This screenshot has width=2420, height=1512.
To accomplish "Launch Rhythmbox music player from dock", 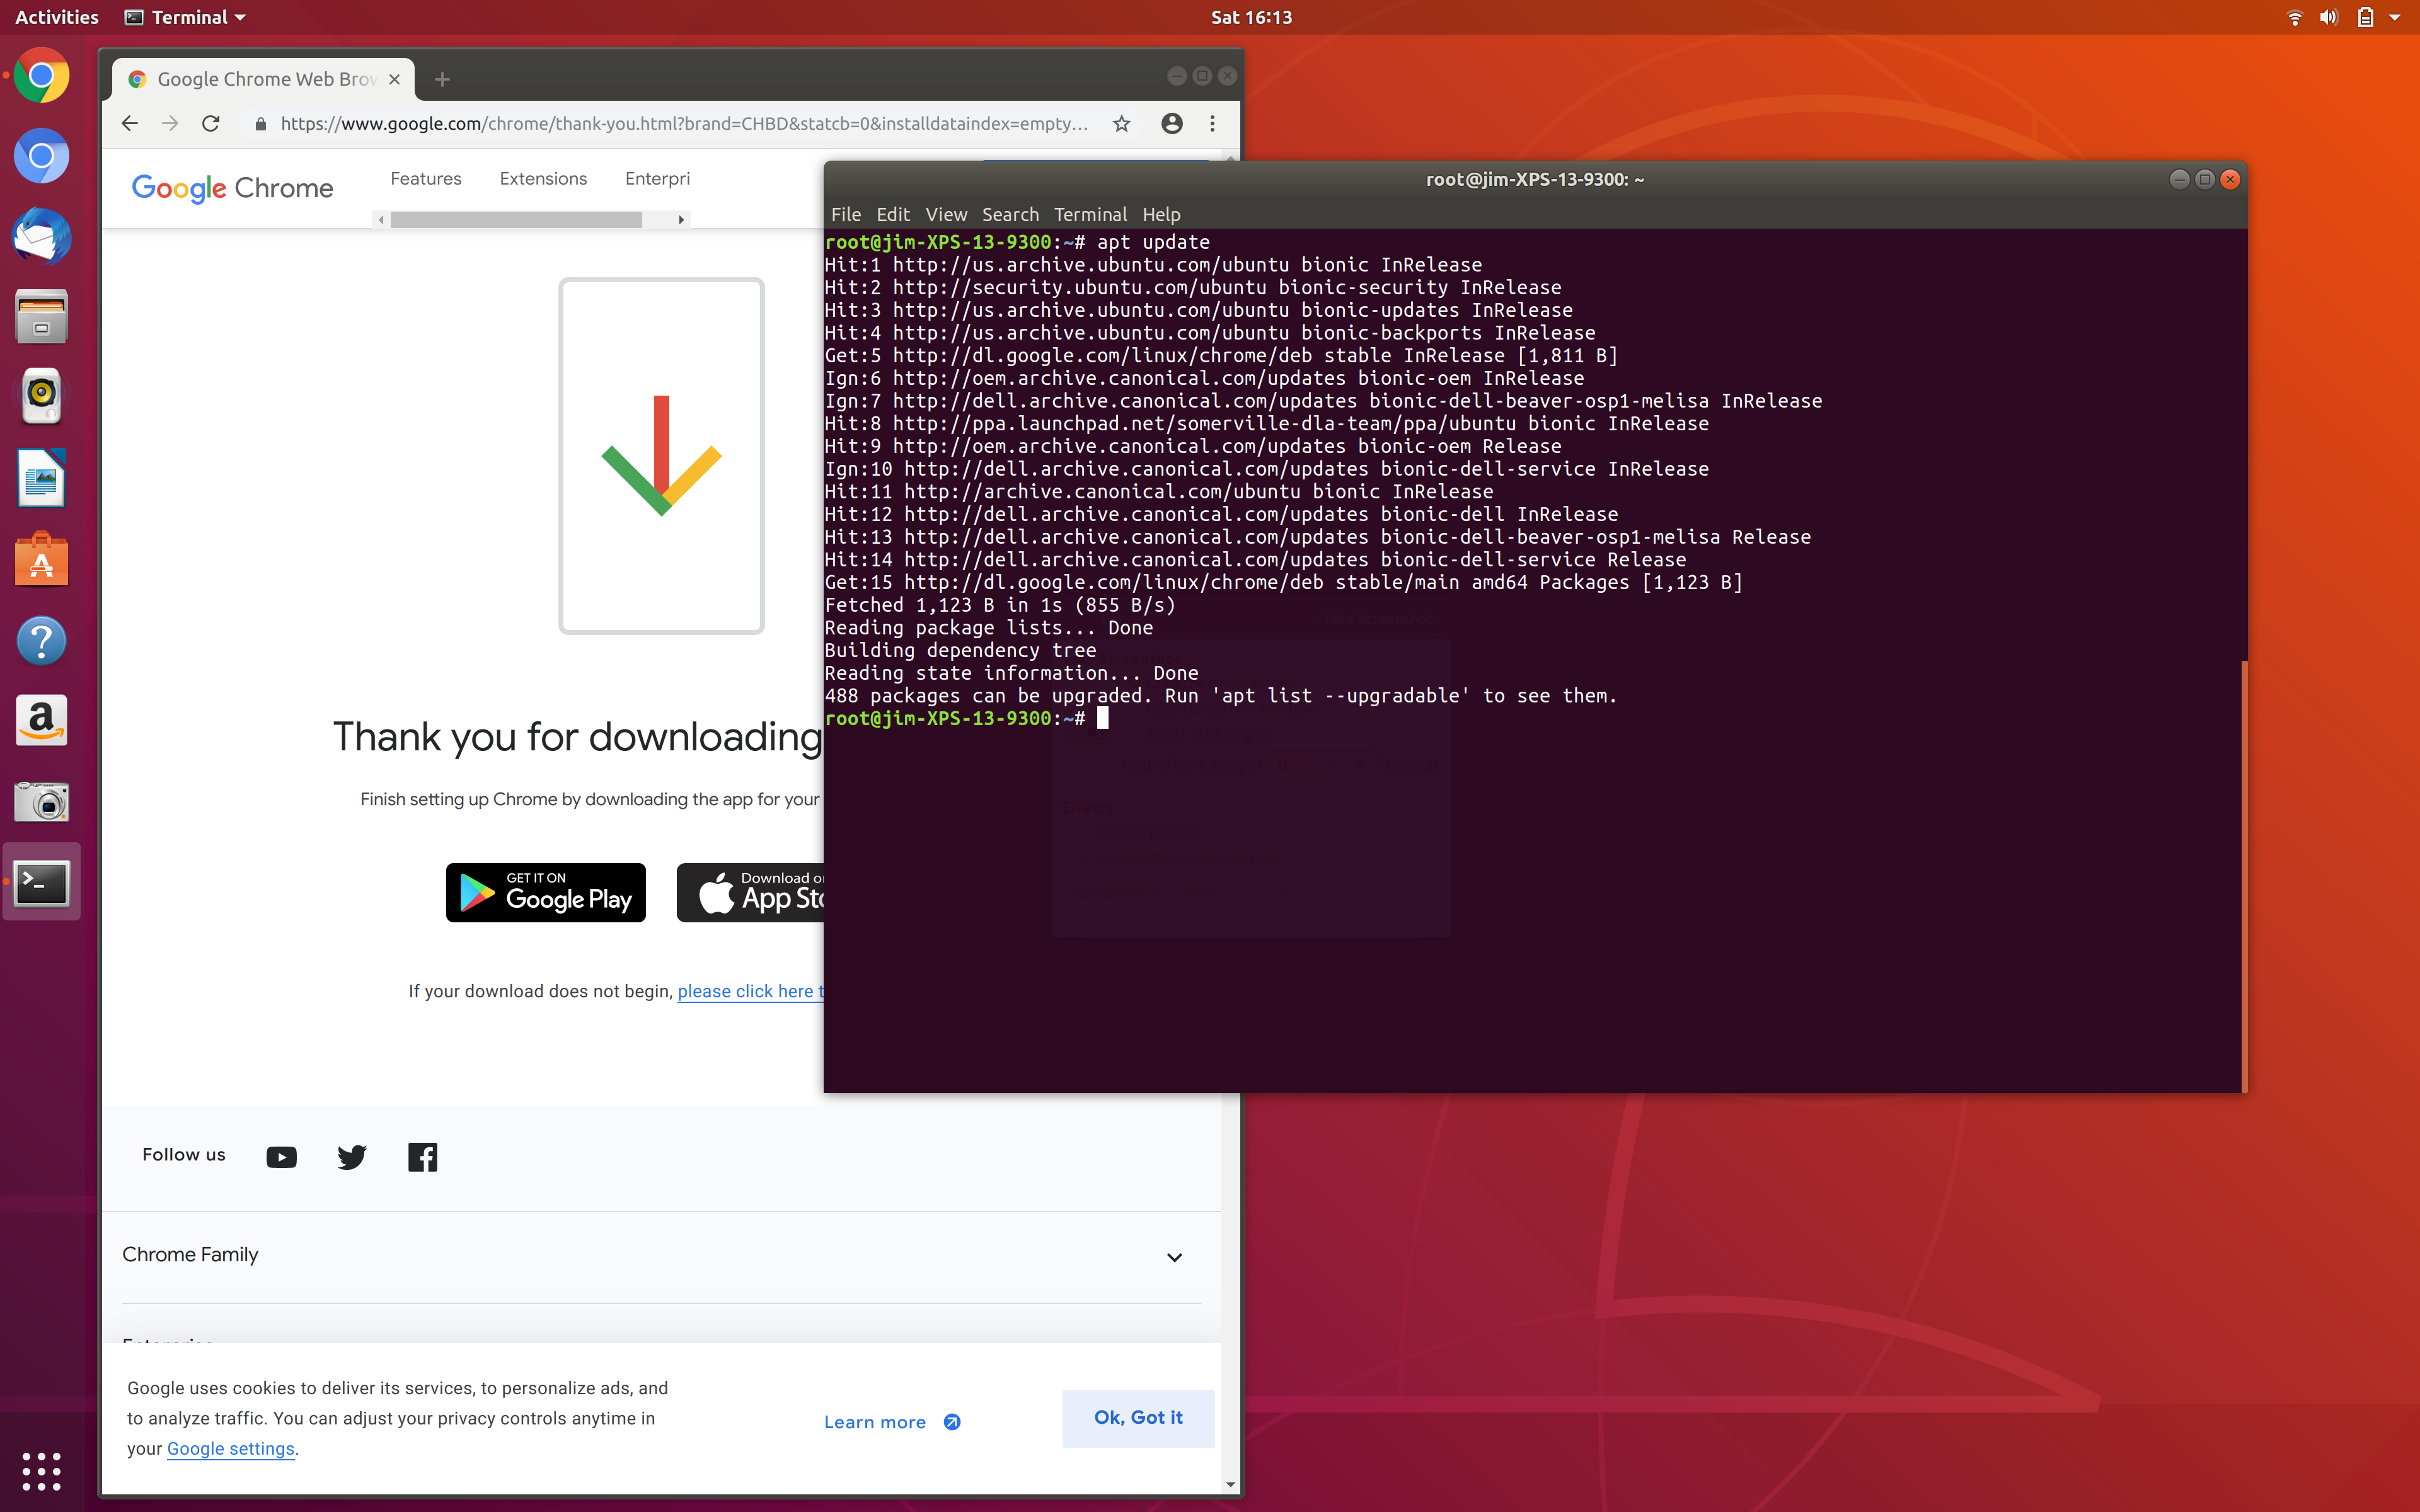I will pyautogui.click(x=41, y=397).
